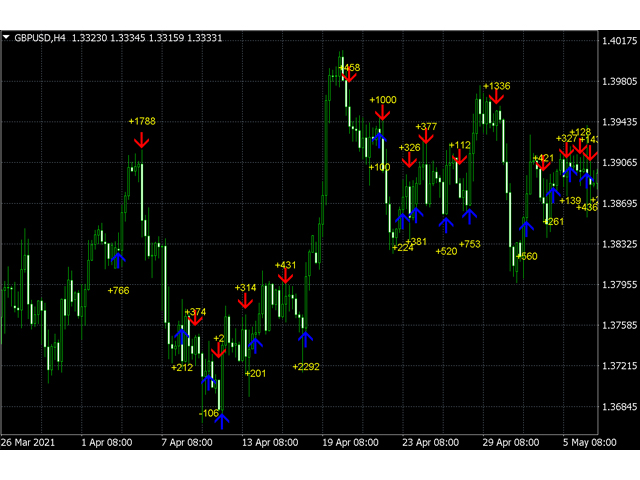Click the +2292 profit label
640x480 pixels.
[x=306, y=367]
